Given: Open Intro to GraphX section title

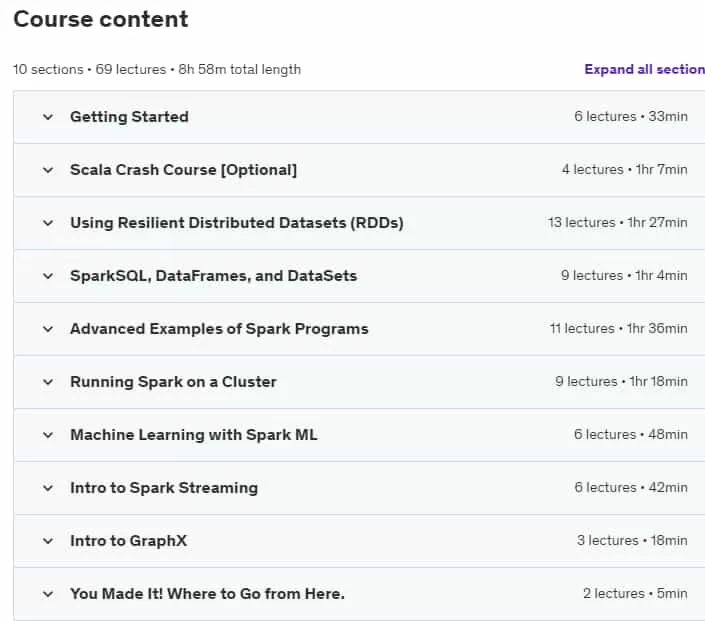Looking at the screenshot, I should coord(129,541).
